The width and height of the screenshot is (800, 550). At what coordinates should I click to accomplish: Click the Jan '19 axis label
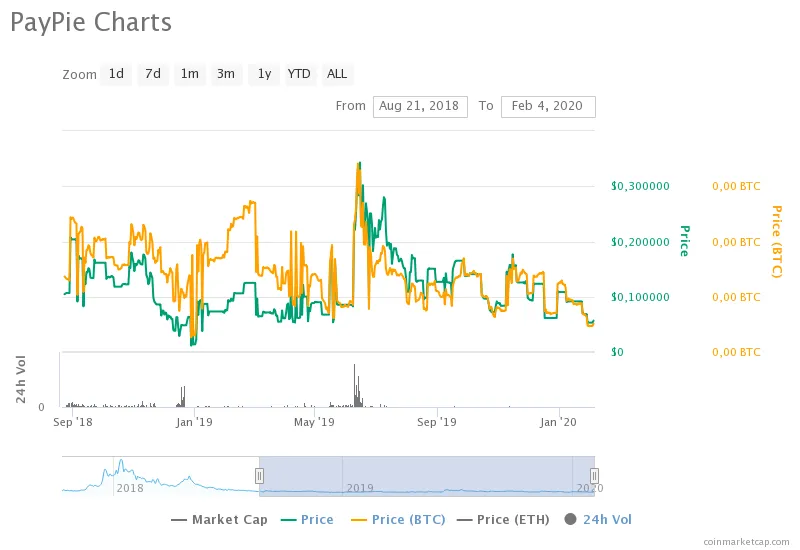(x=194, y=422)
